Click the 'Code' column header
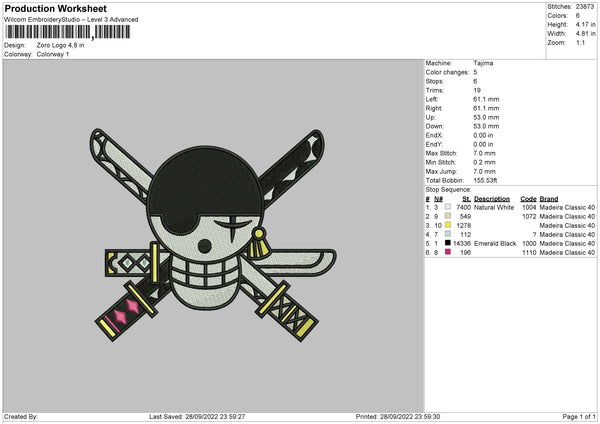 coord(528,199)
